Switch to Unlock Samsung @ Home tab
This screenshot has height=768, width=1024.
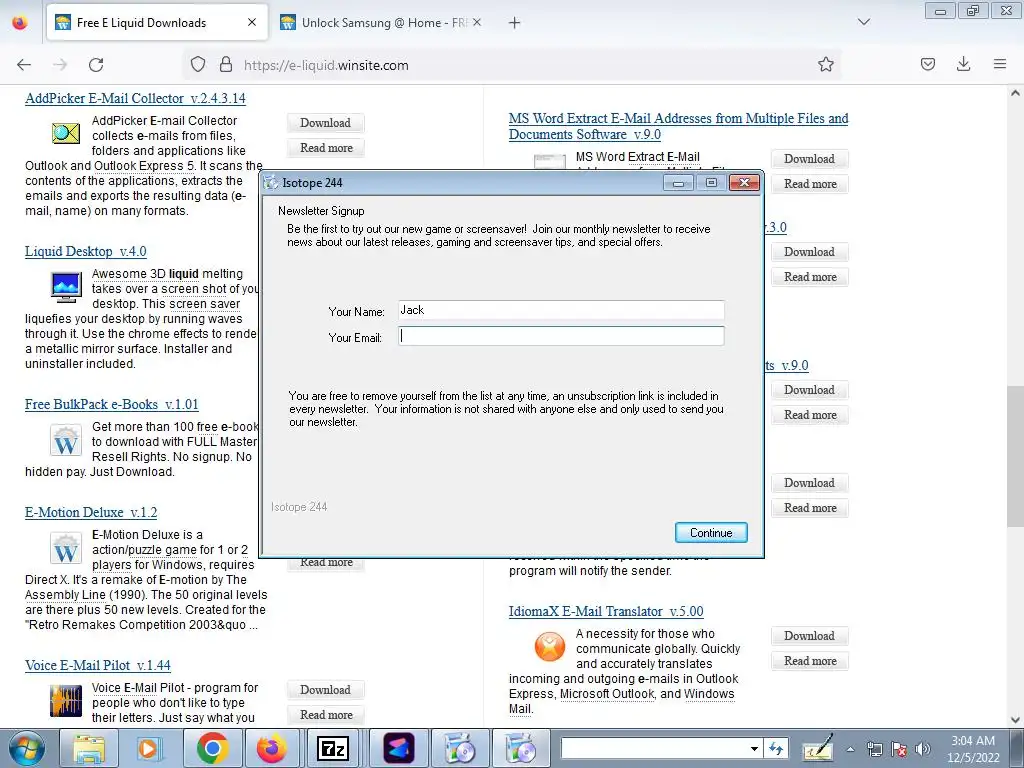pyautogui.click(x=381, y=23)
